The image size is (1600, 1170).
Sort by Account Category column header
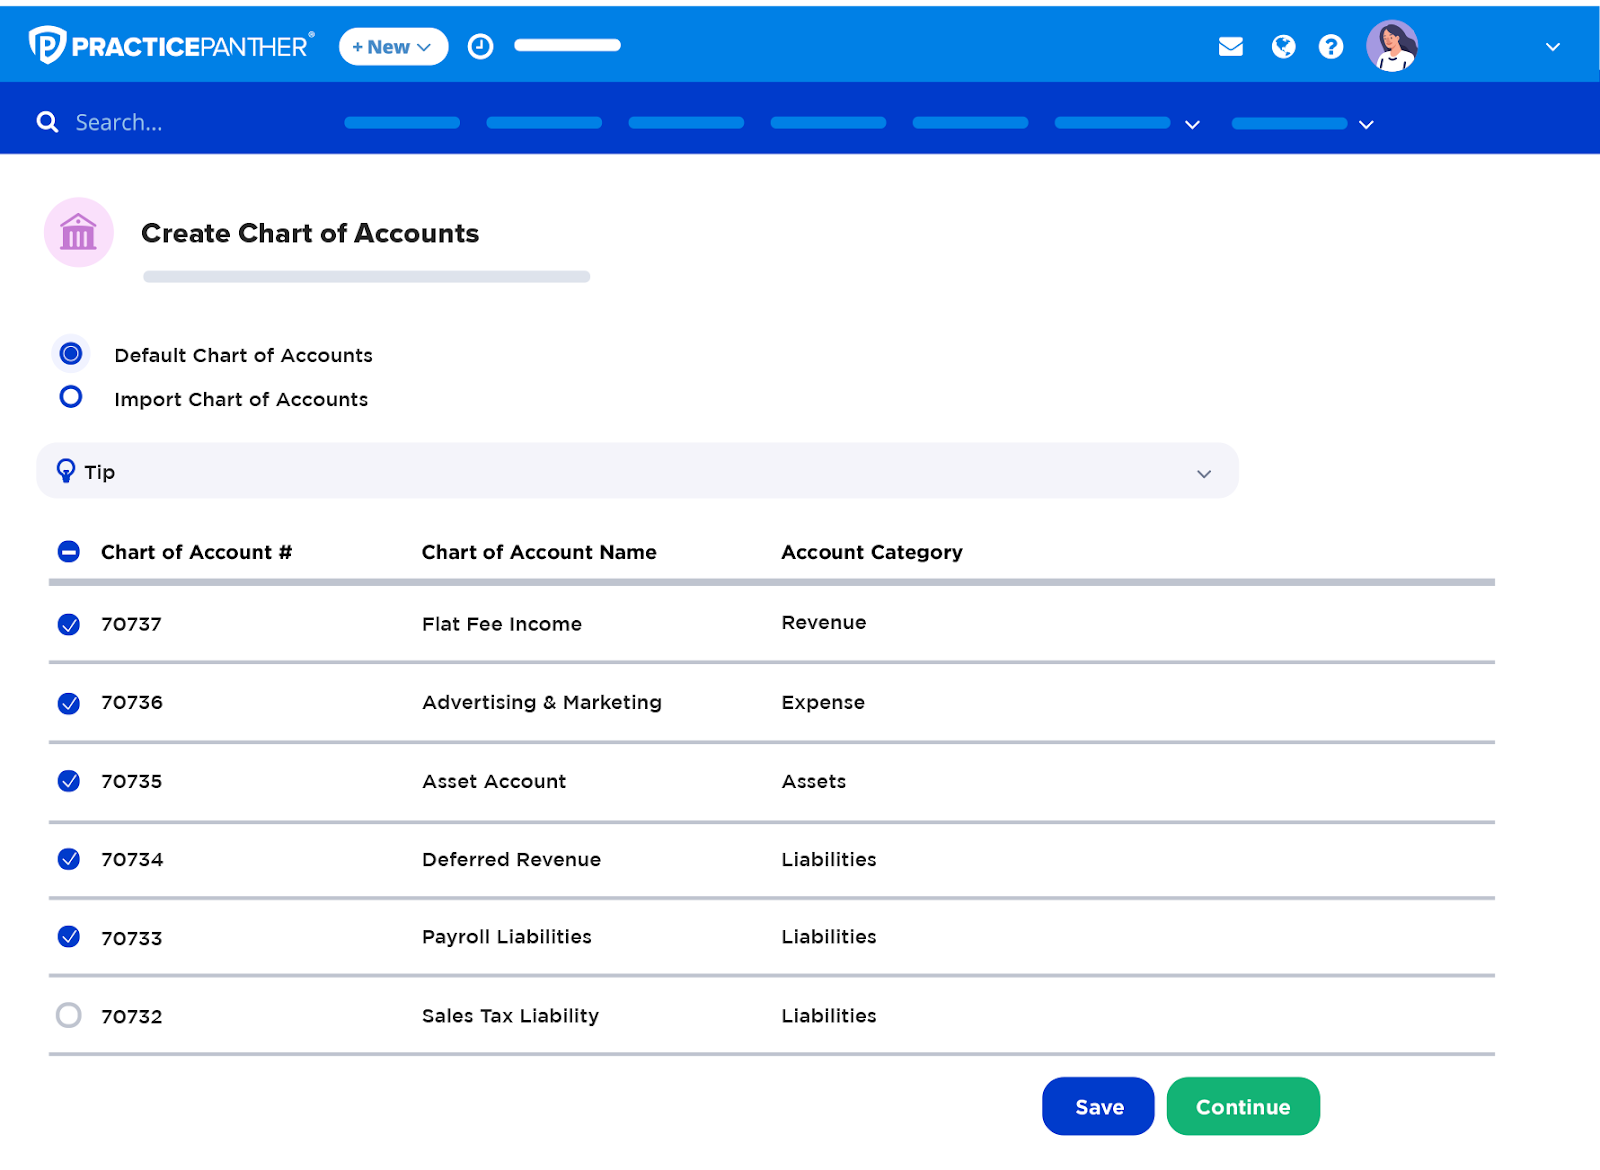point(871,552)
